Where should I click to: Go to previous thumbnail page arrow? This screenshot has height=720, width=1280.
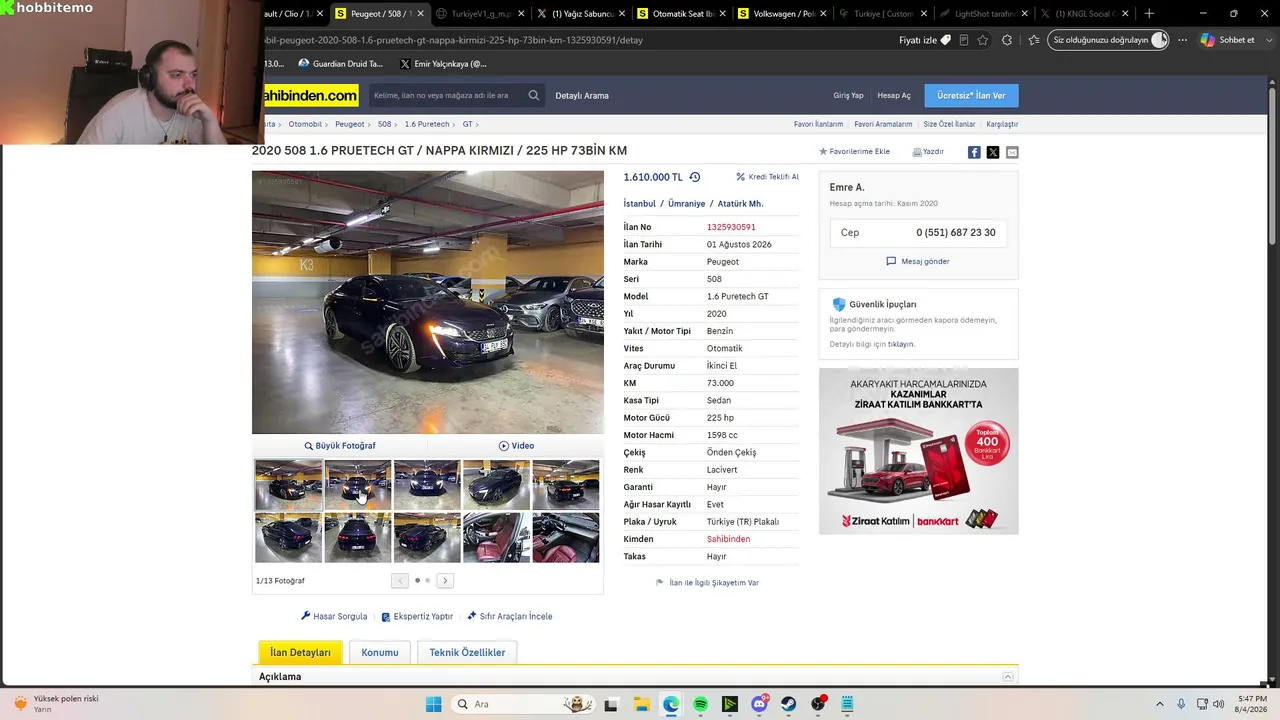pyautogui.click(x=400, y=580)
